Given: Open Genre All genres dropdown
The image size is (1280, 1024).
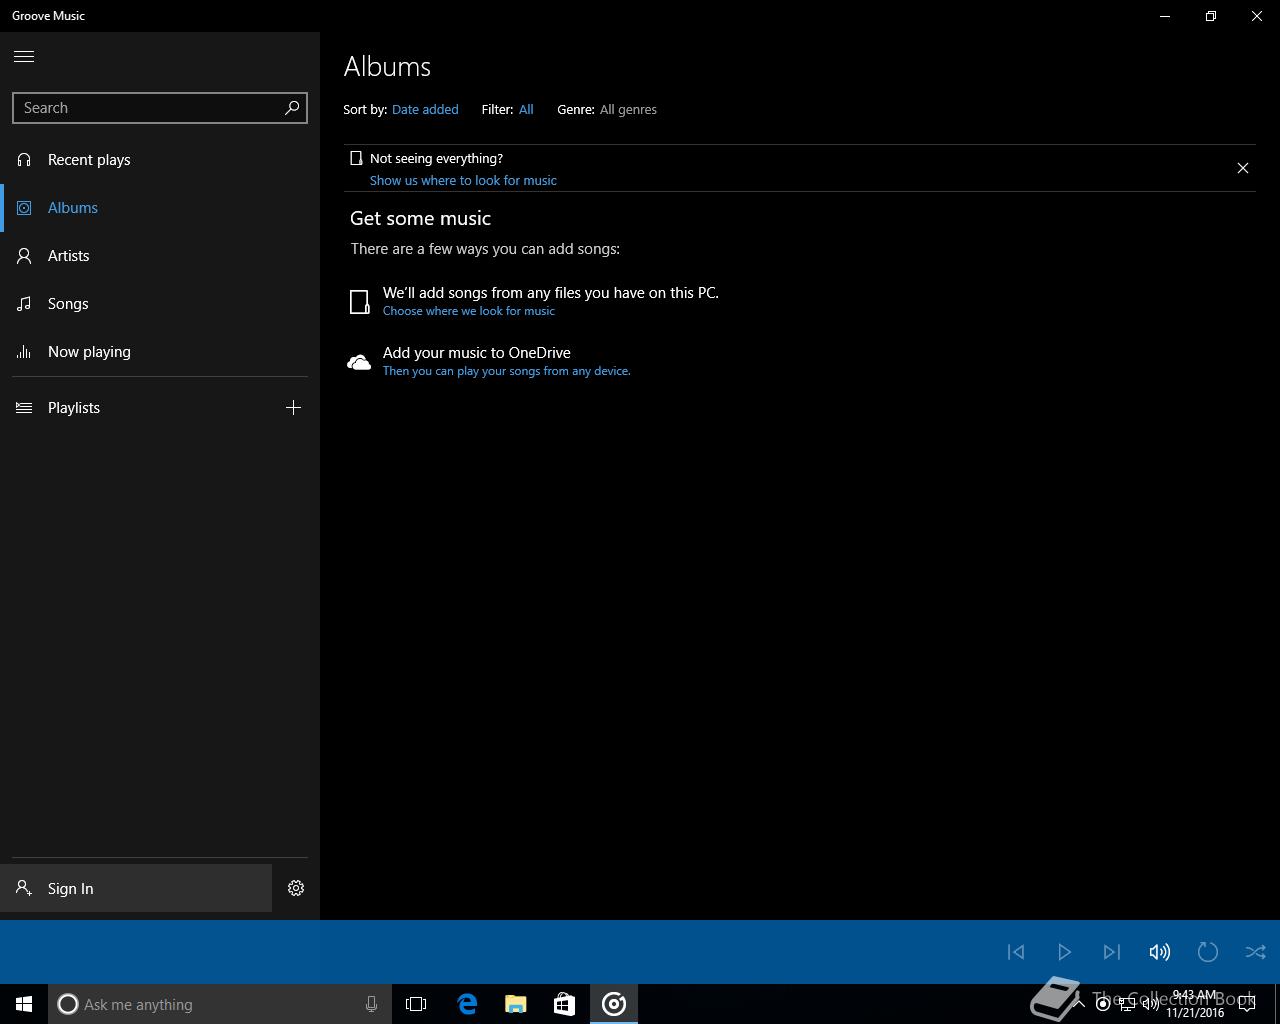Looking at the screenshot, I should pos(628,110).
